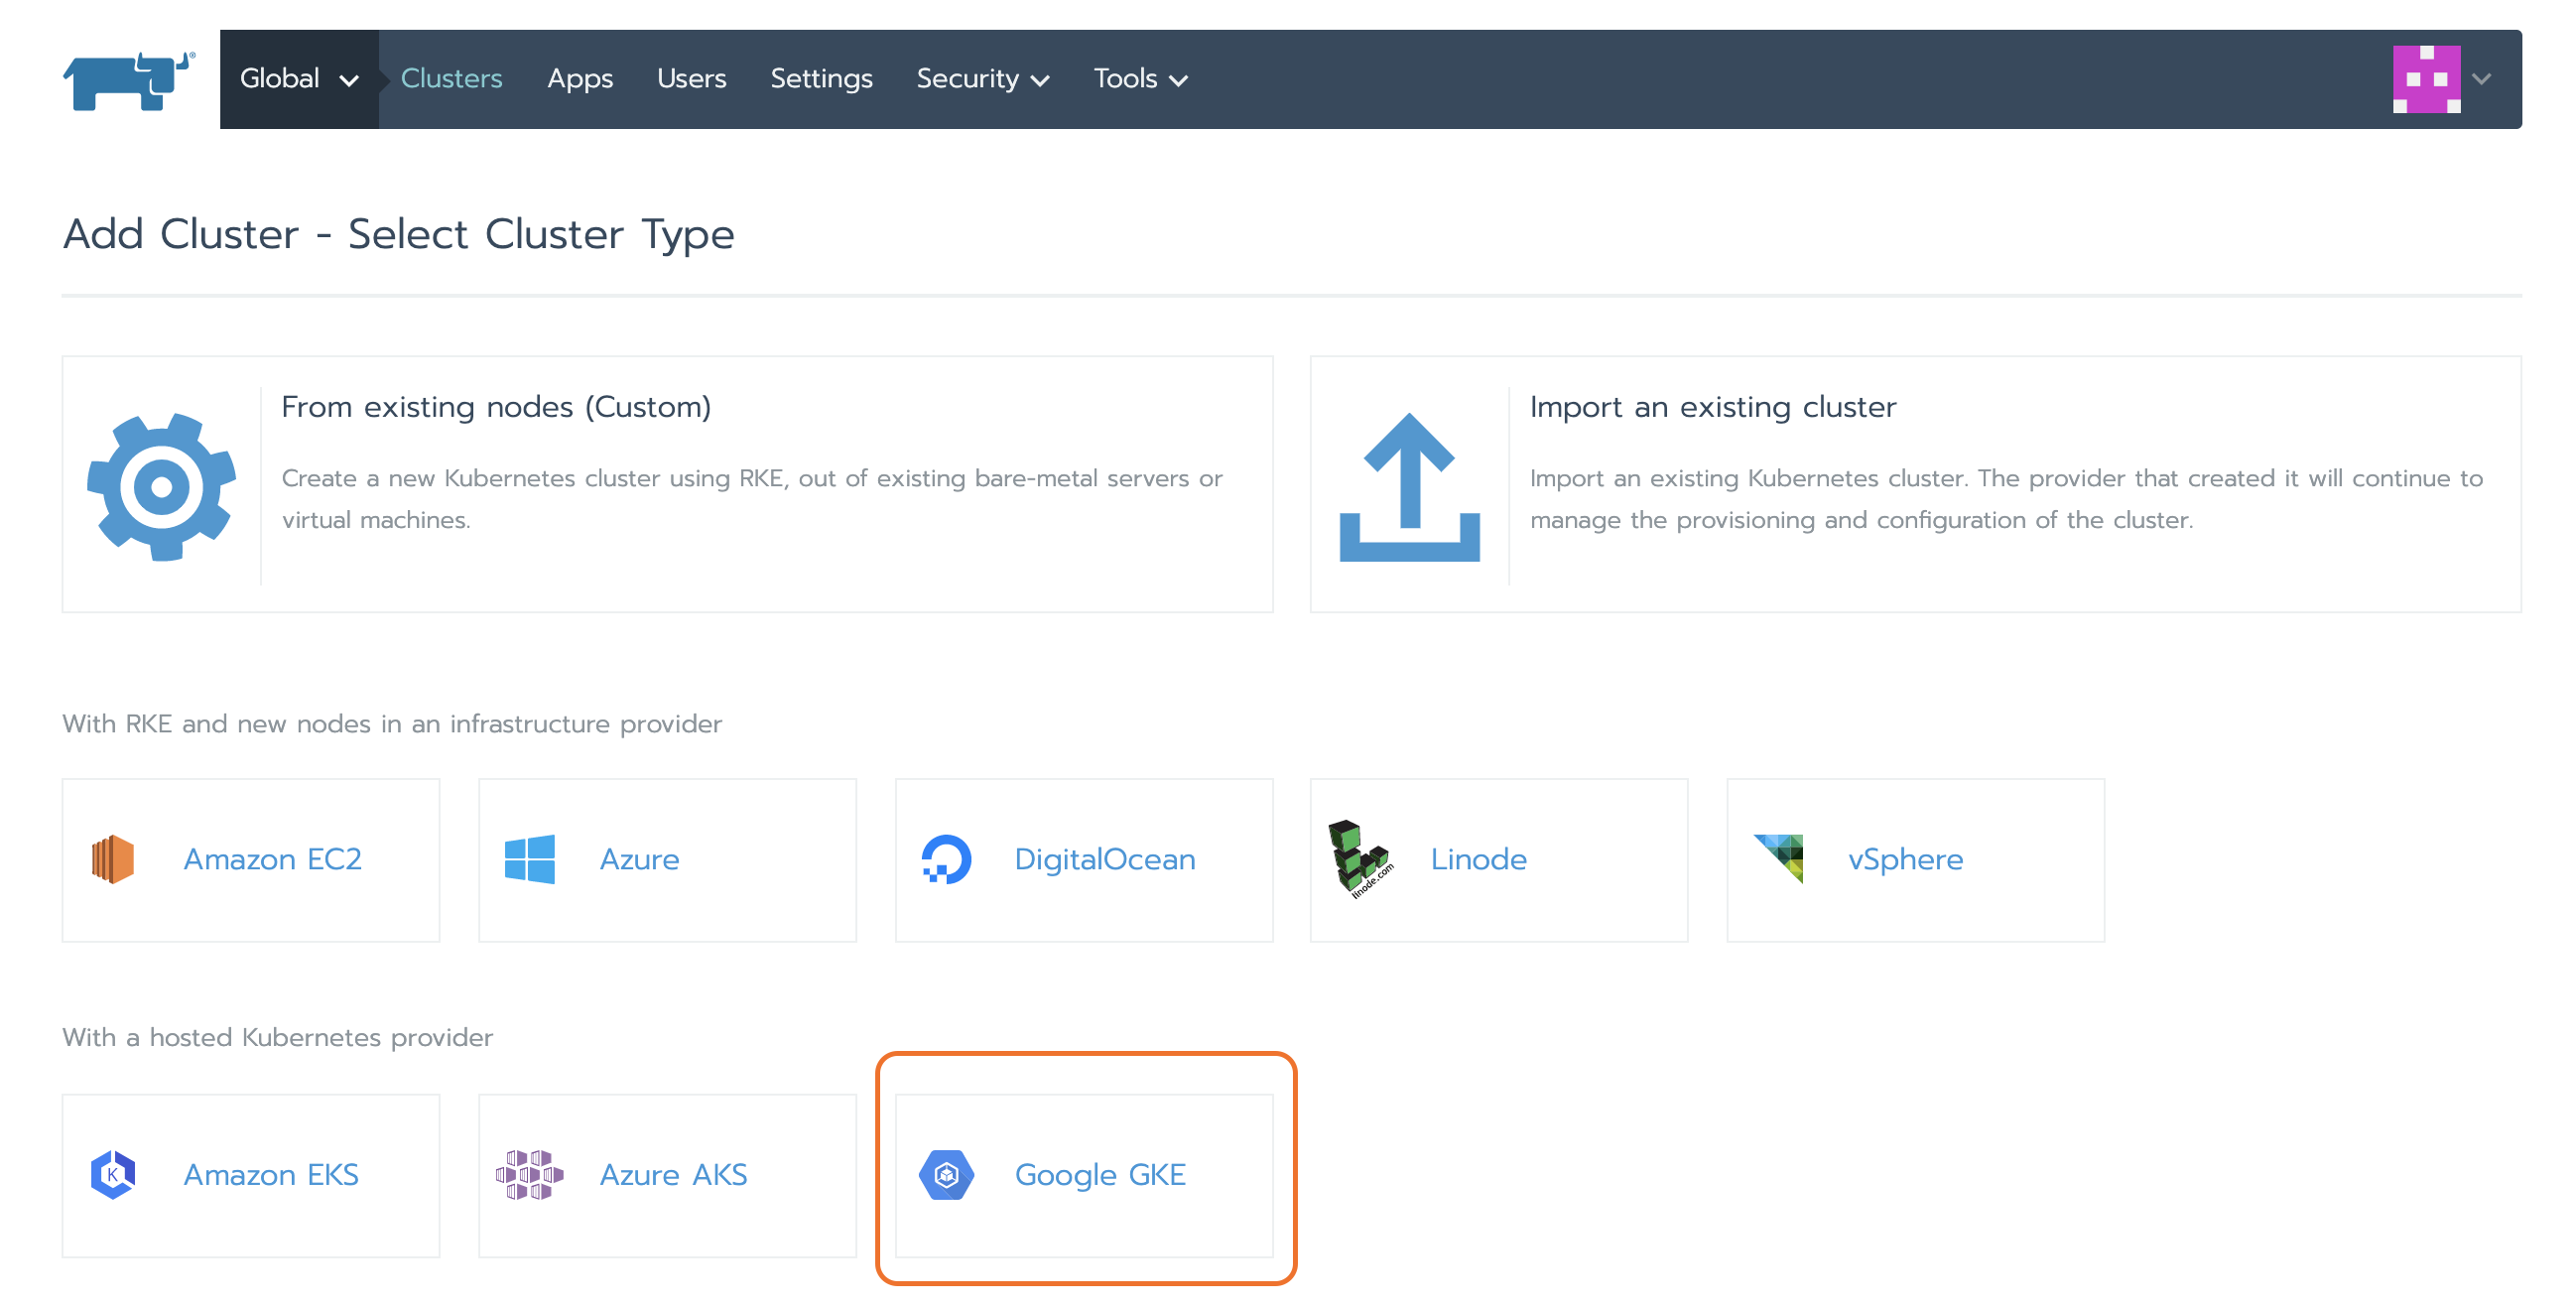Click the pink user avatar
Viewport: 2576px width, 1306px height.
point(2425,79)
